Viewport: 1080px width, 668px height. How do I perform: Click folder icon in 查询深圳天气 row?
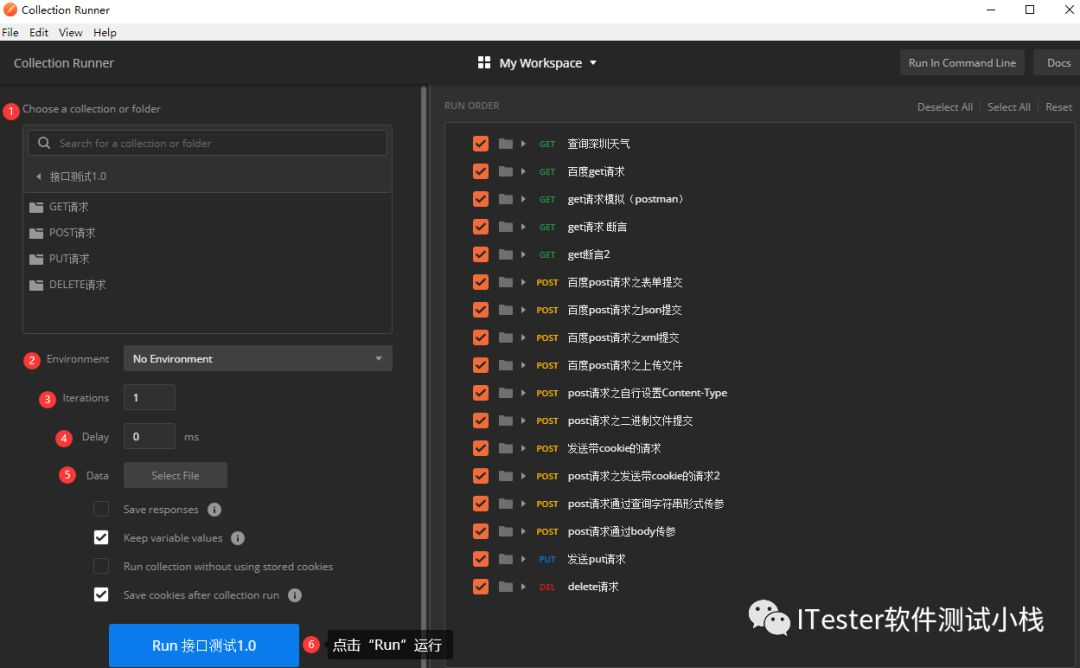tap(506, 143)
